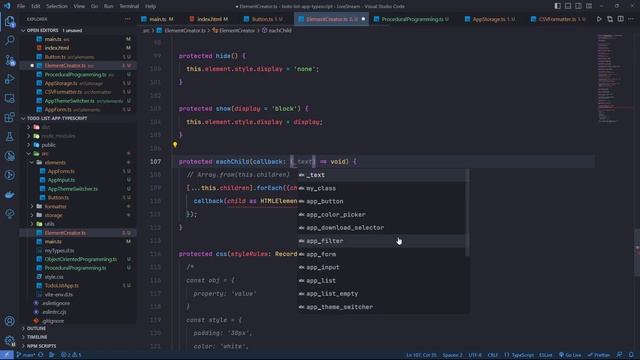Click the Run play icon in editor toolbar

click(x=599, y=19)
